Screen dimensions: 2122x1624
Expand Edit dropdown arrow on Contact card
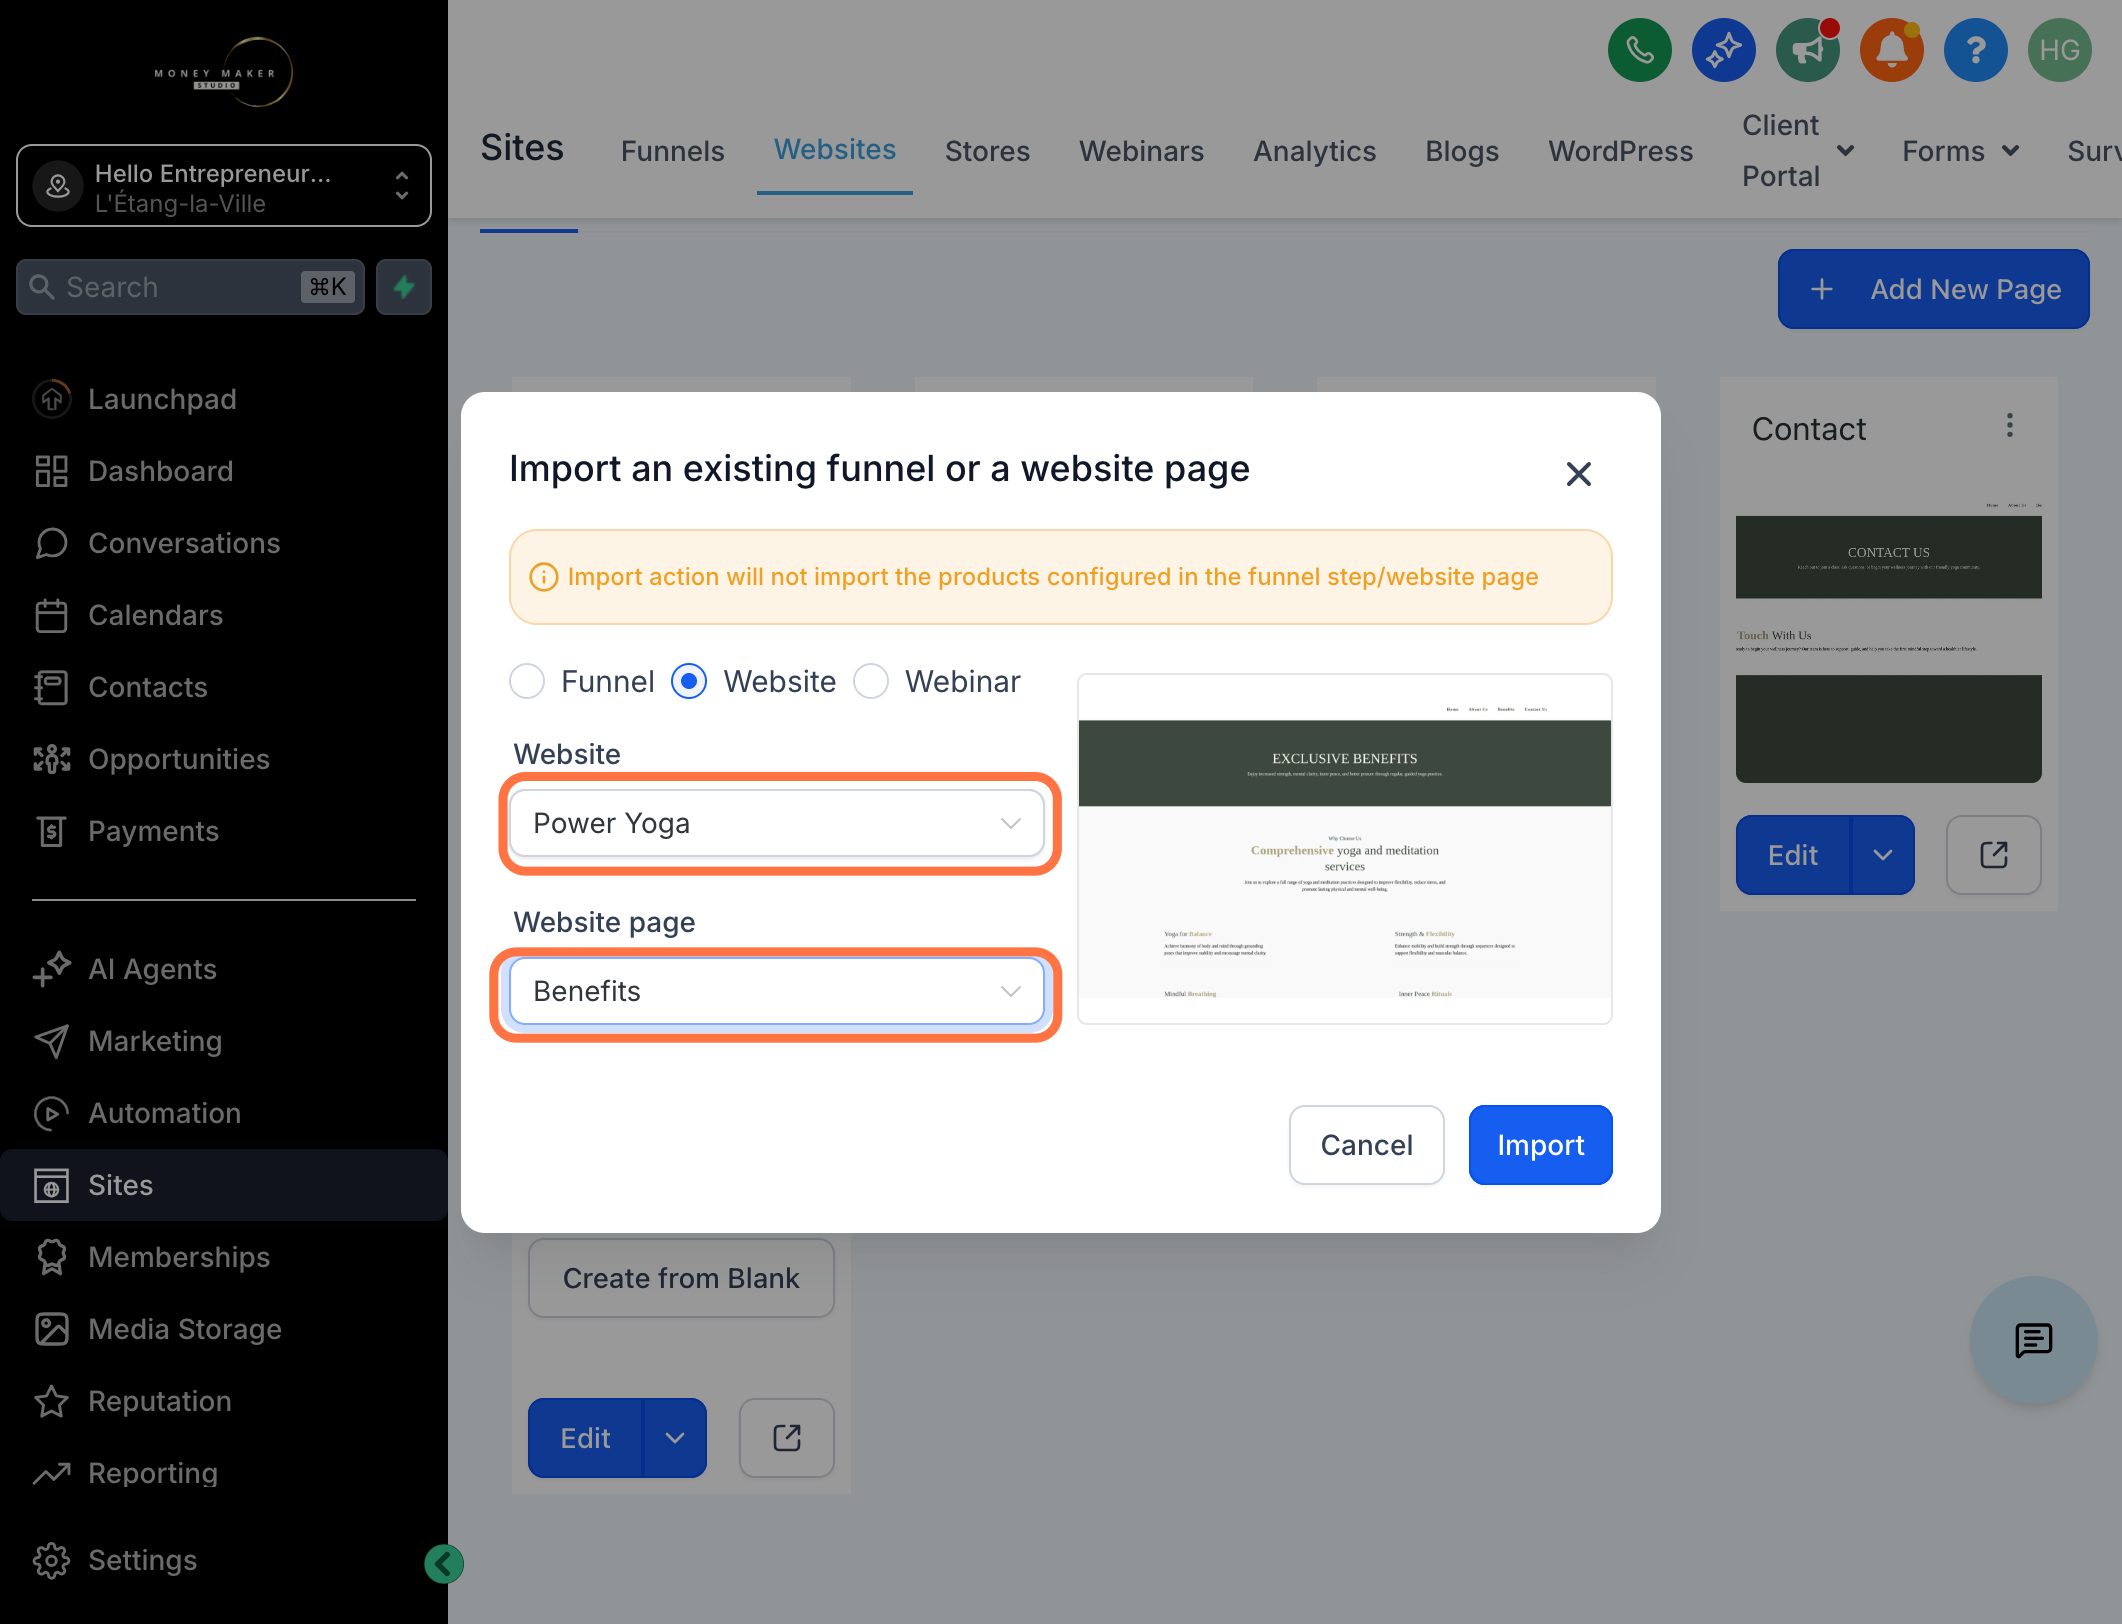1883,855
